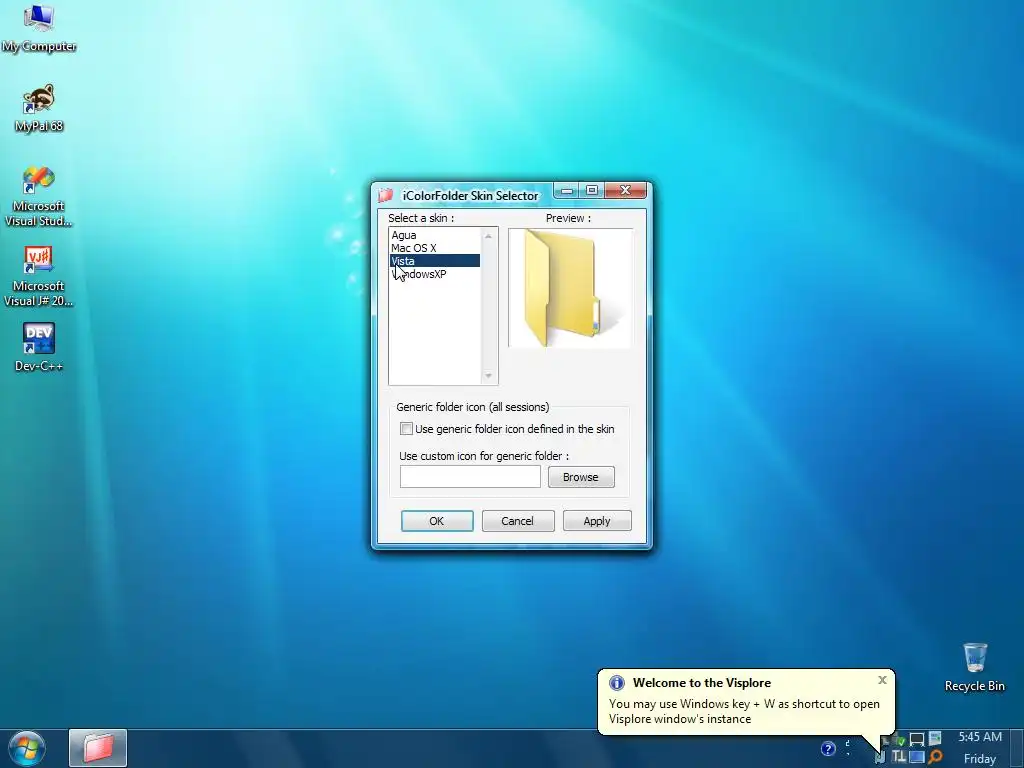Dismiss the Visplore welcome balloon
This screenshot has width=1024, height=768.
(x=882, y=680)
